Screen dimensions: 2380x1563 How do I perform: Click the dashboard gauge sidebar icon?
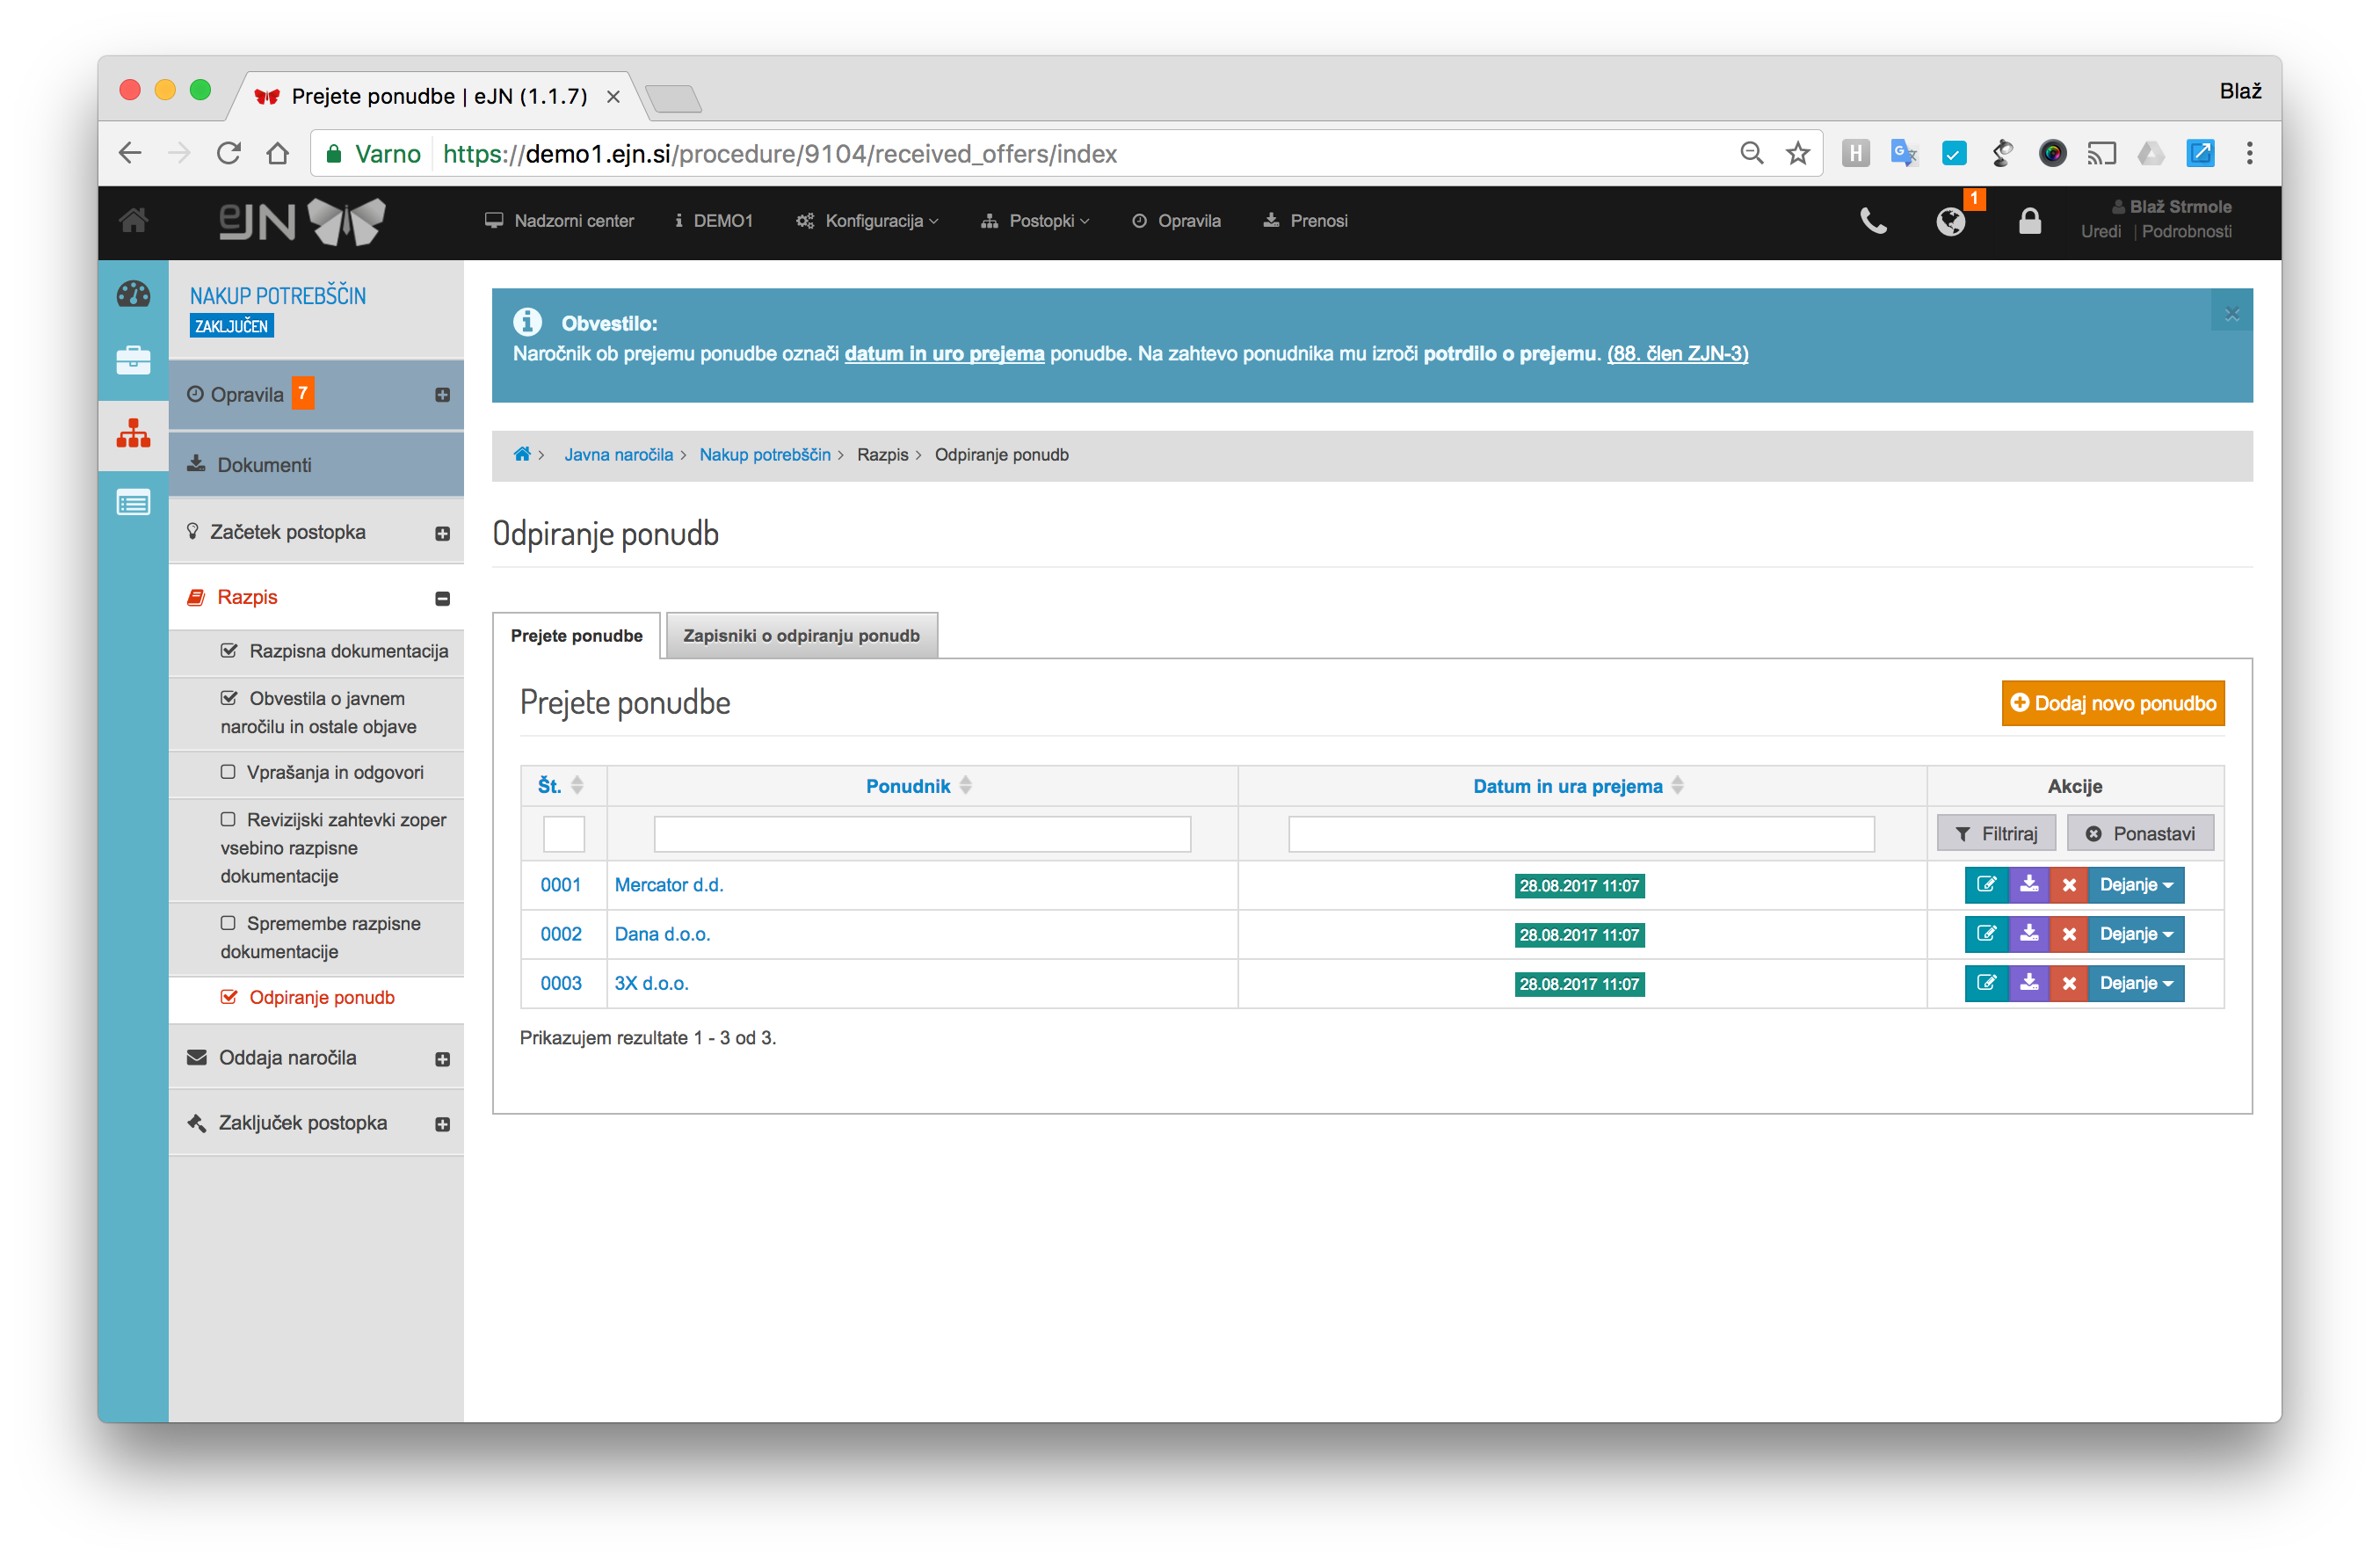point(133,294)
